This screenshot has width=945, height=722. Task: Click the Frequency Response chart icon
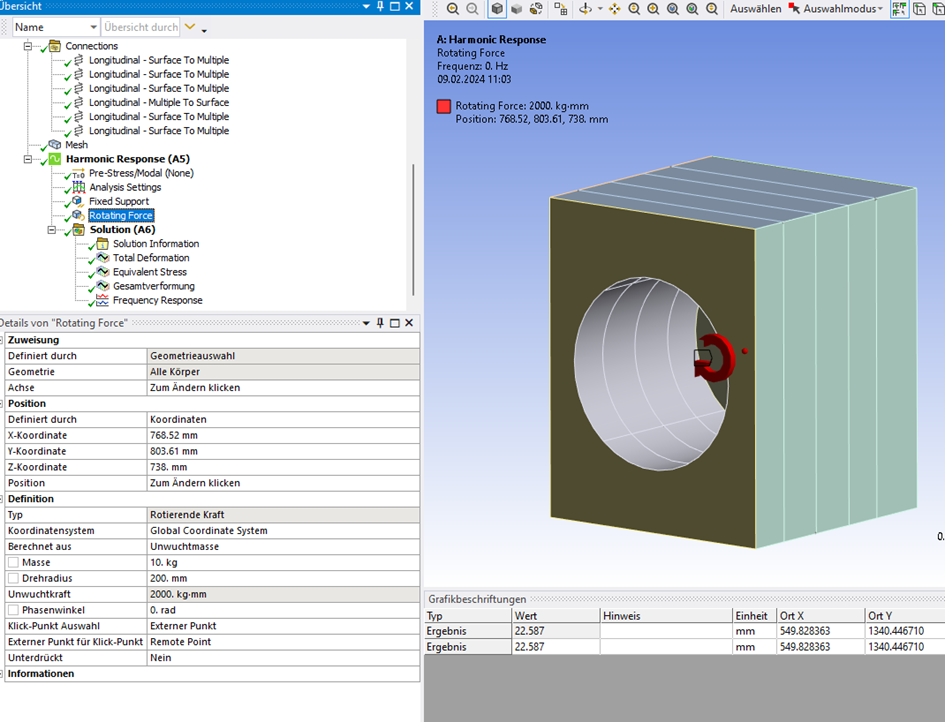101,300
